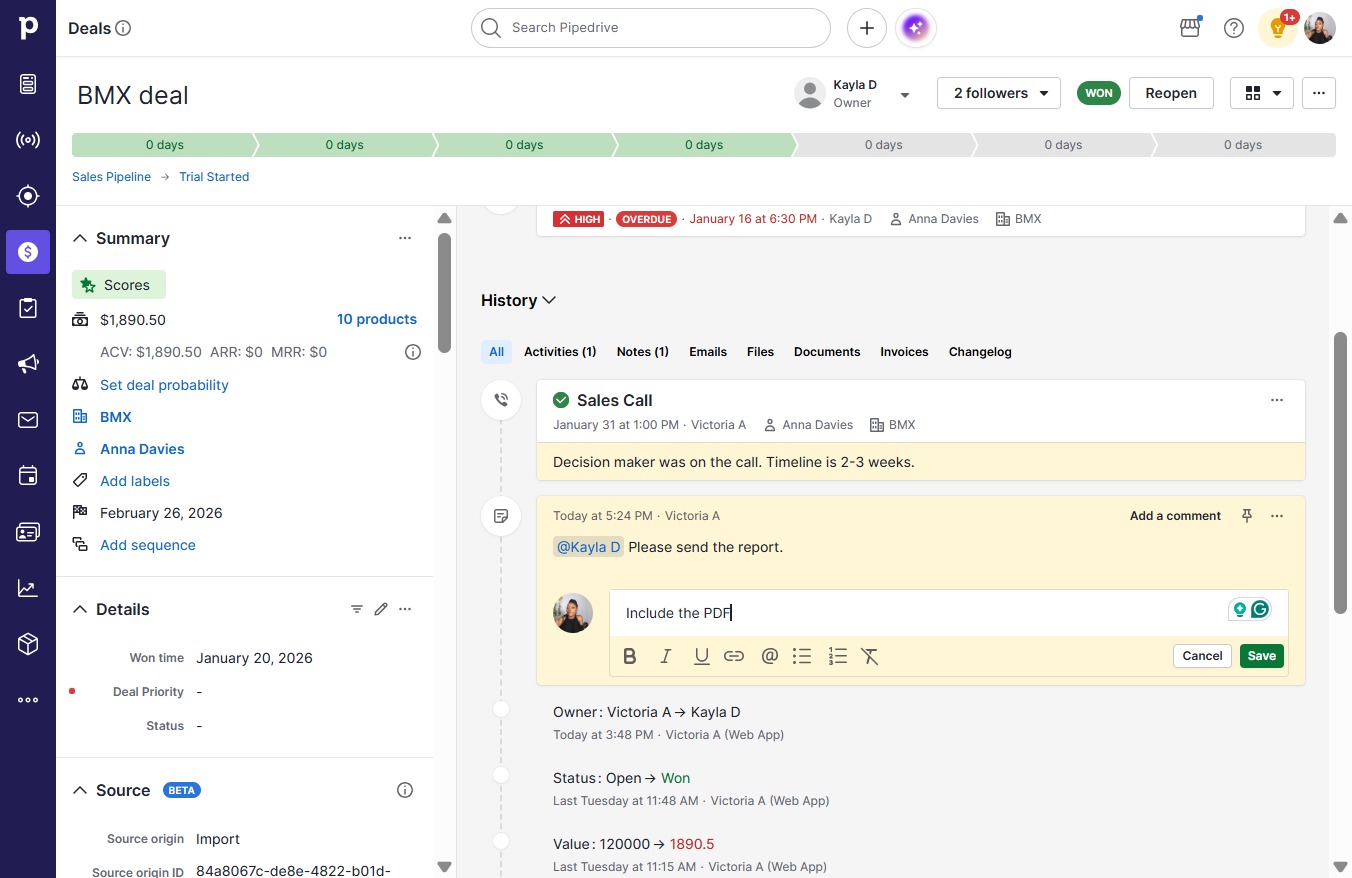Open Activities clipboard icon in sidebar
Viewport: 1352px width, 878px height.
pyautogui.click(x=28, y=308)
